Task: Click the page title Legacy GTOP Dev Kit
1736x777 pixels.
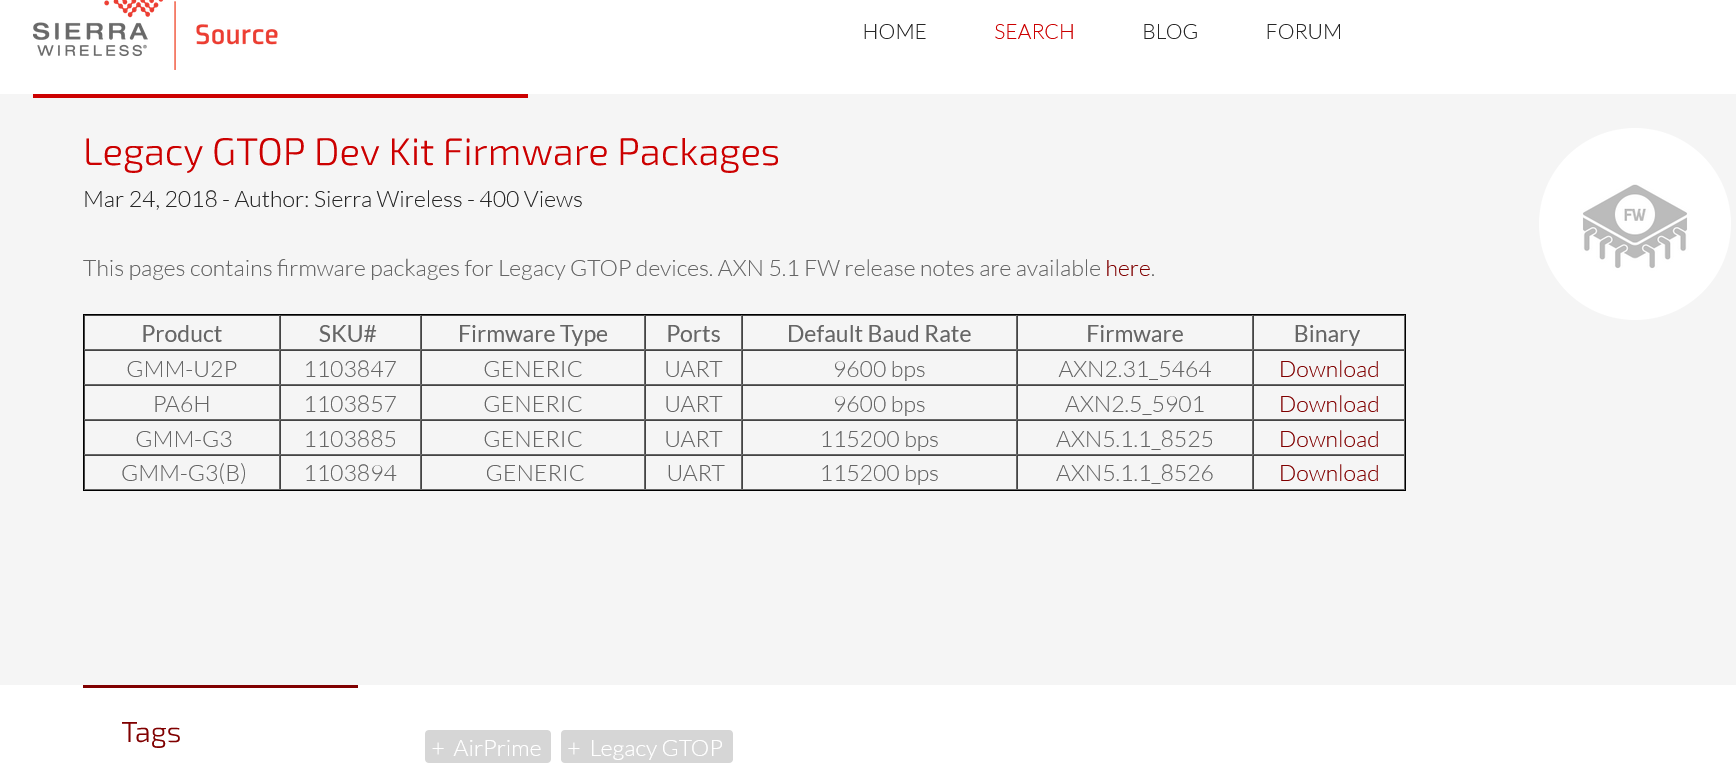Action: pos(430,153)
